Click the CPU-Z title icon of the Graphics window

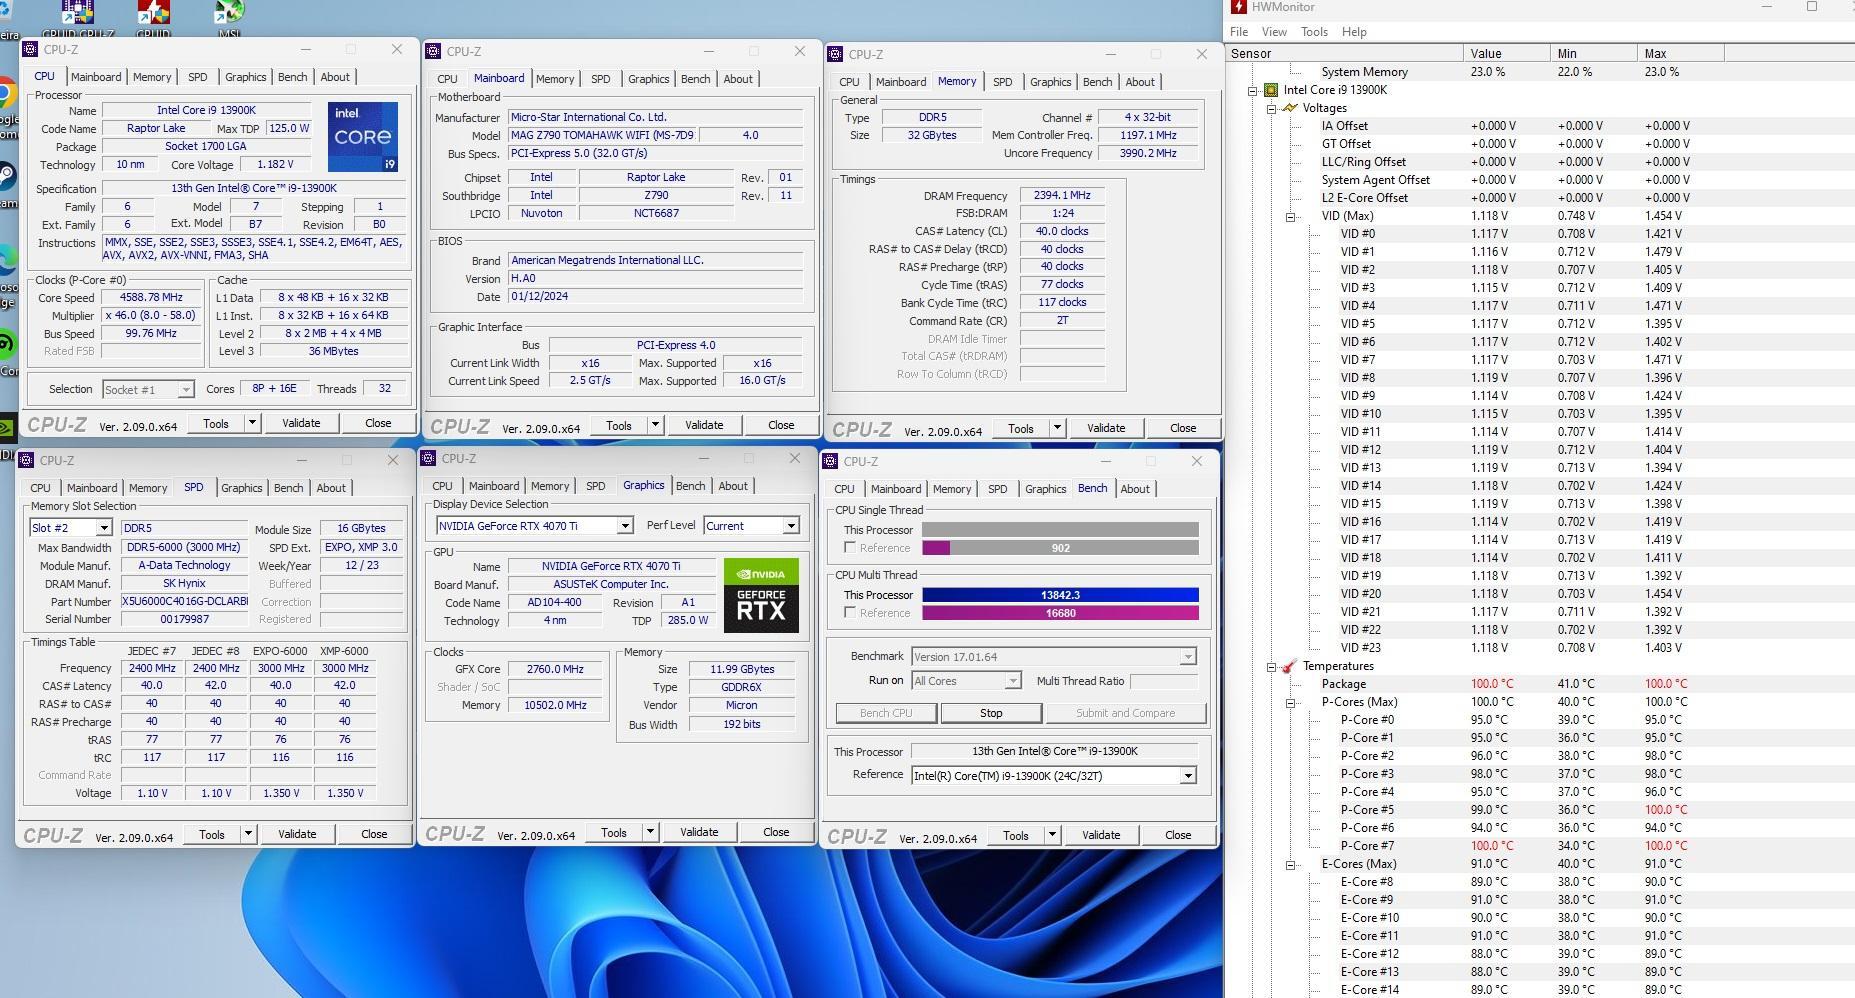(x=428, y=458)
